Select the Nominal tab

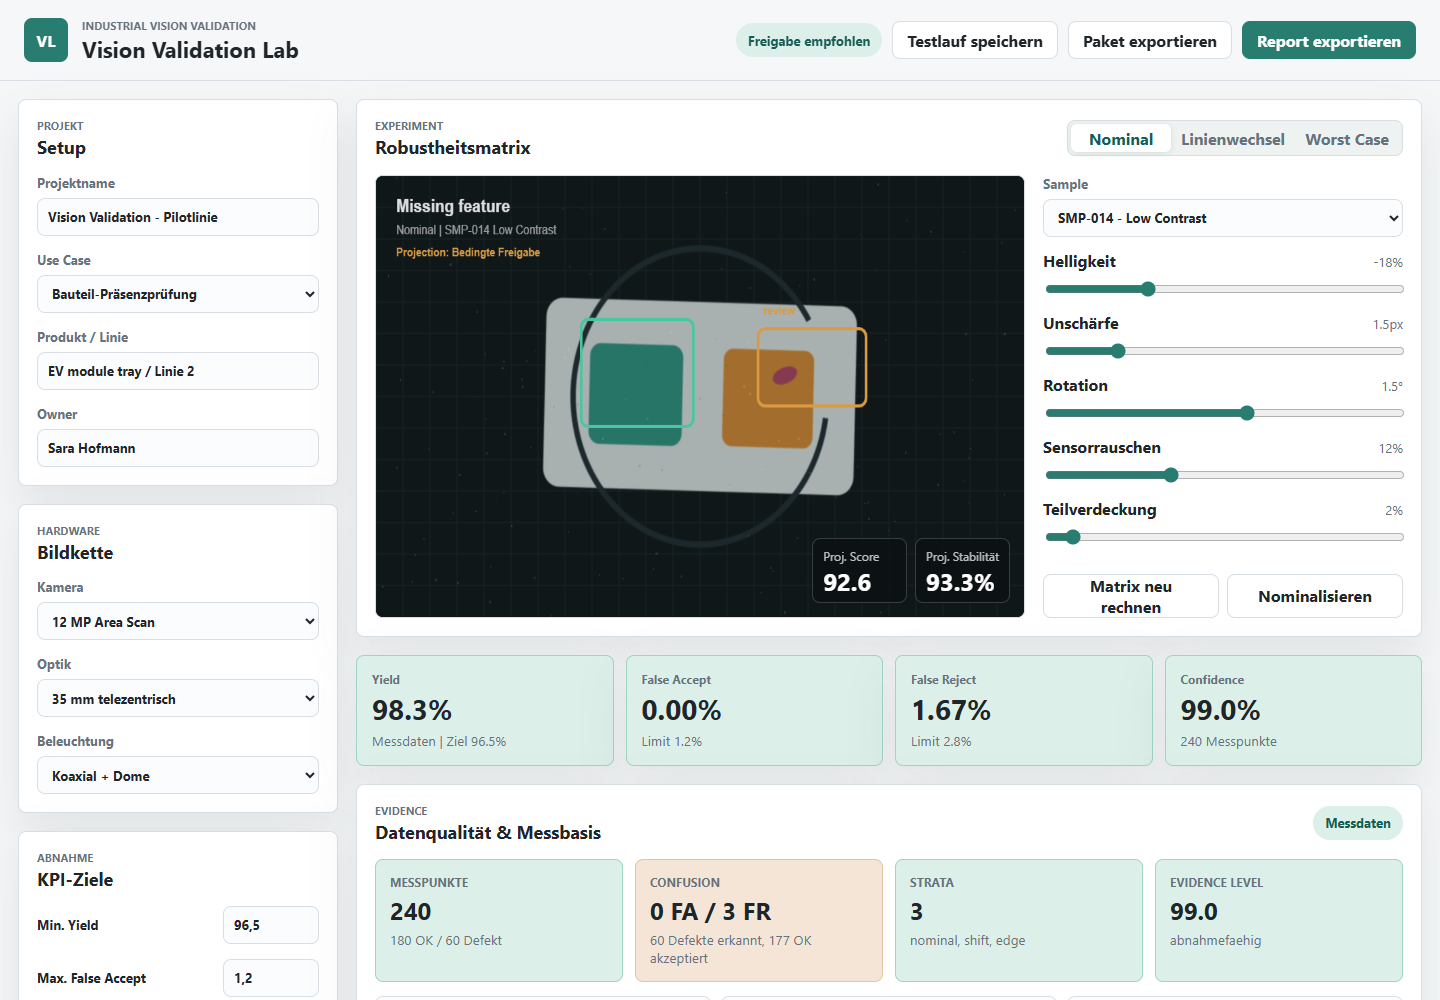click(1121, 139)
